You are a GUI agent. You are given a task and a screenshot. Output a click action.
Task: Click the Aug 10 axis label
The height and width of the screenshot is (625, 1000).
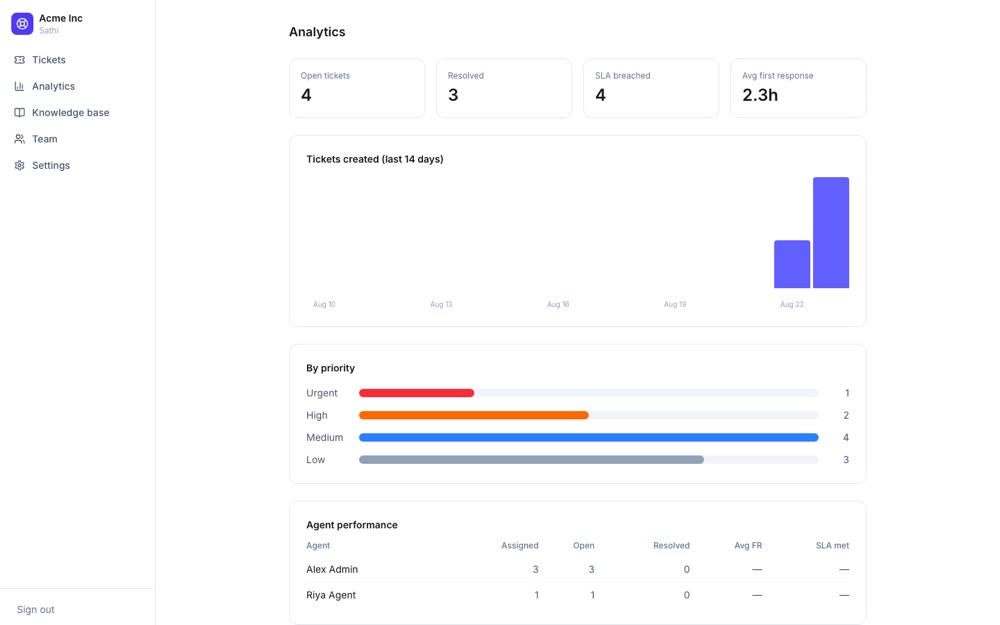click(x=324, y=305)
